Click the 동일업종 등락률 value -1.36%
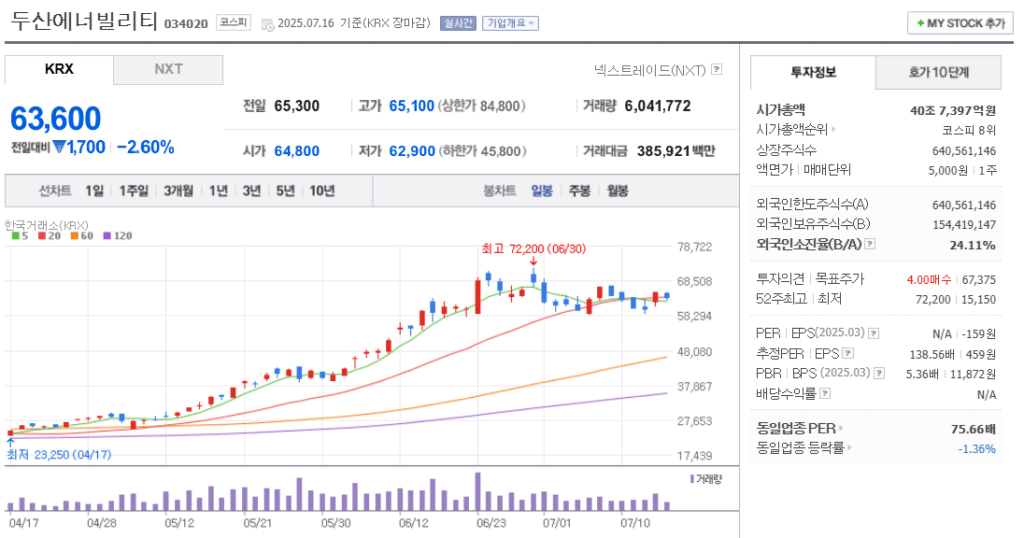 pyautogui.click(x=976, y=449)
